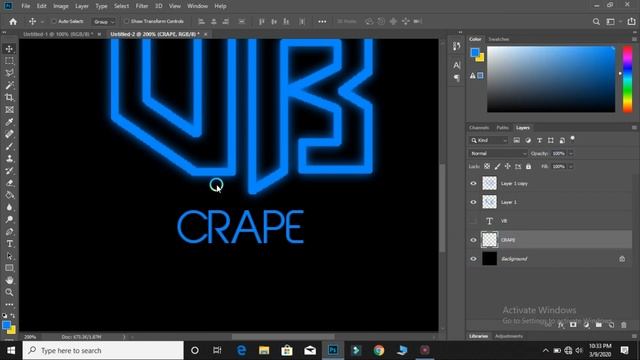Switch to the Untitled-1 document tab
Viewport: 640px width, 360px height.
coord(58,34)
